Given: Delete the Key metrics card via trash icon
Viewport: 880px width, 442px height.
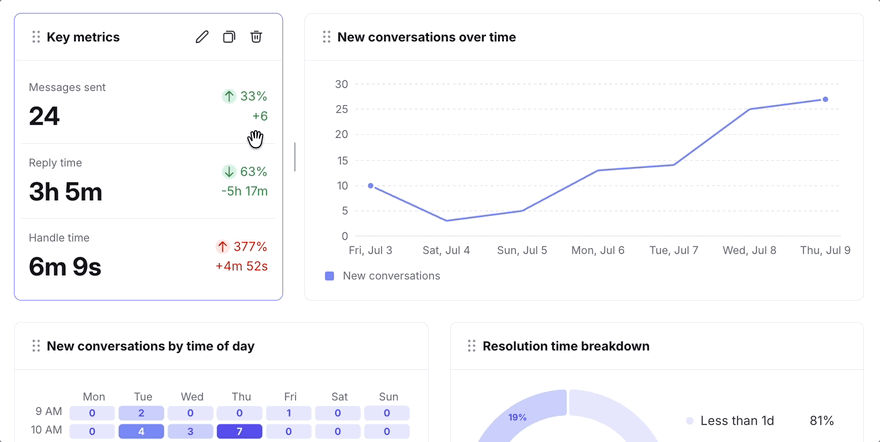Looking at the screenshot, I should click(256, 37).
